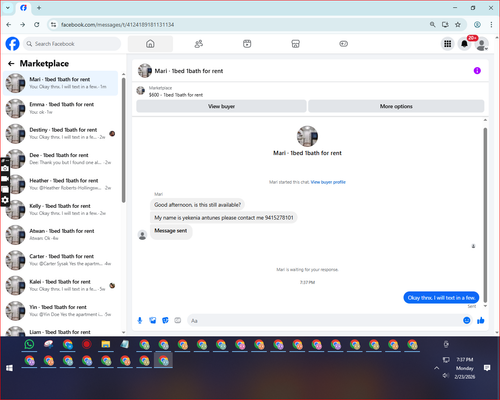The width and height of the screenshot is (500, 400).
Task: Click the message containing phone number 9415278101
Action: (224, 218)
